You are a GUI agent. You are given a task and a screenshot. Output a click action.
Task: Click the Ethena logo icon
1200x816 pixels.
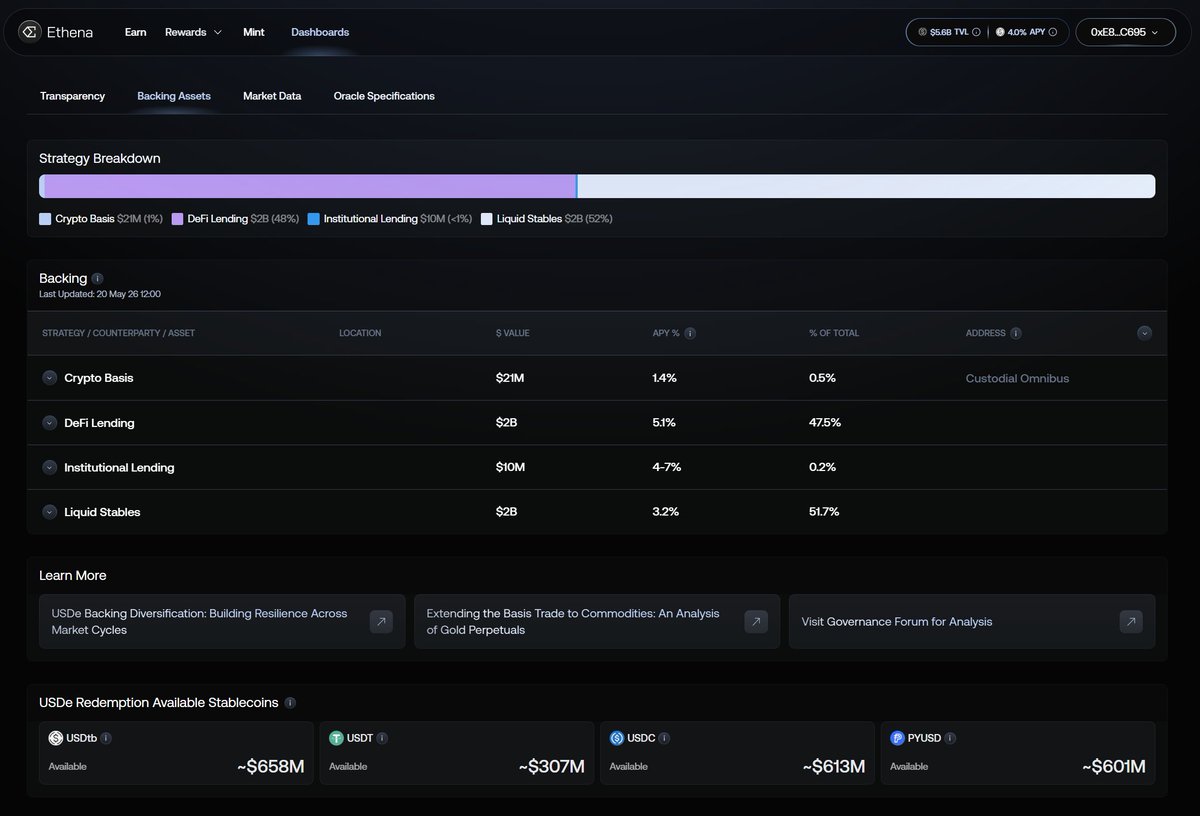30,32
